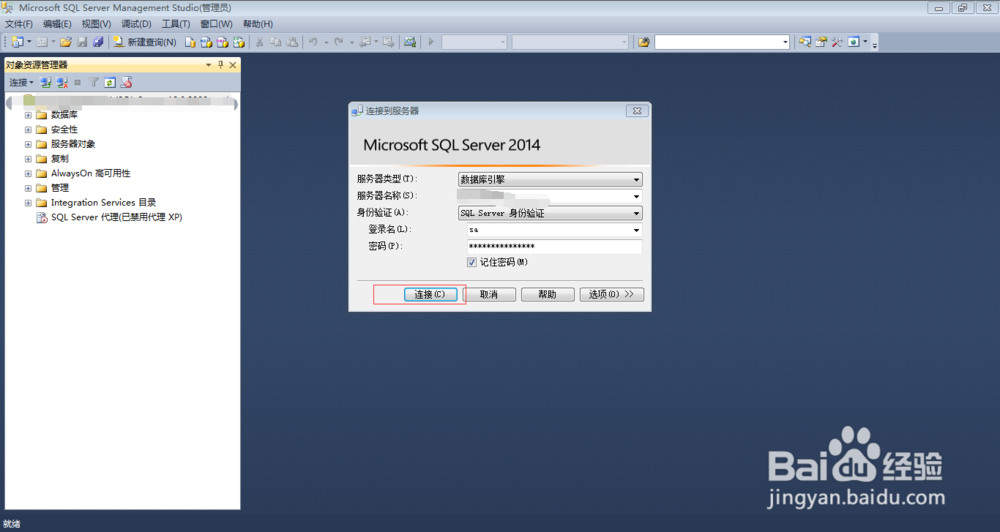Click the Open File folder icon

pos(65,42)
